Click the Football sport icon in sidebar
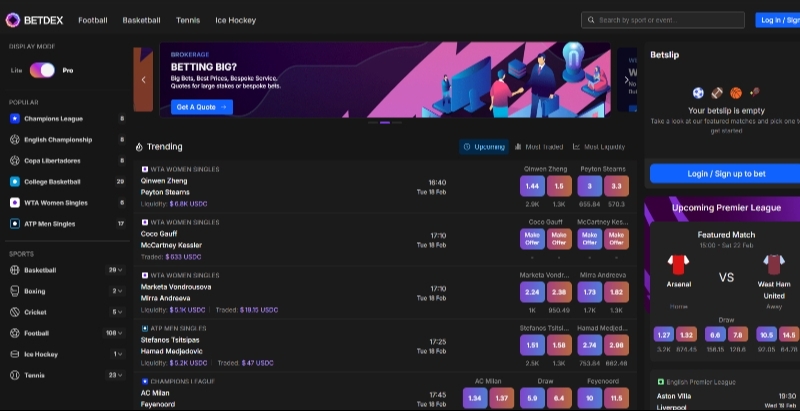This screenshot has width=800, height=411. [x=15, y=333]
